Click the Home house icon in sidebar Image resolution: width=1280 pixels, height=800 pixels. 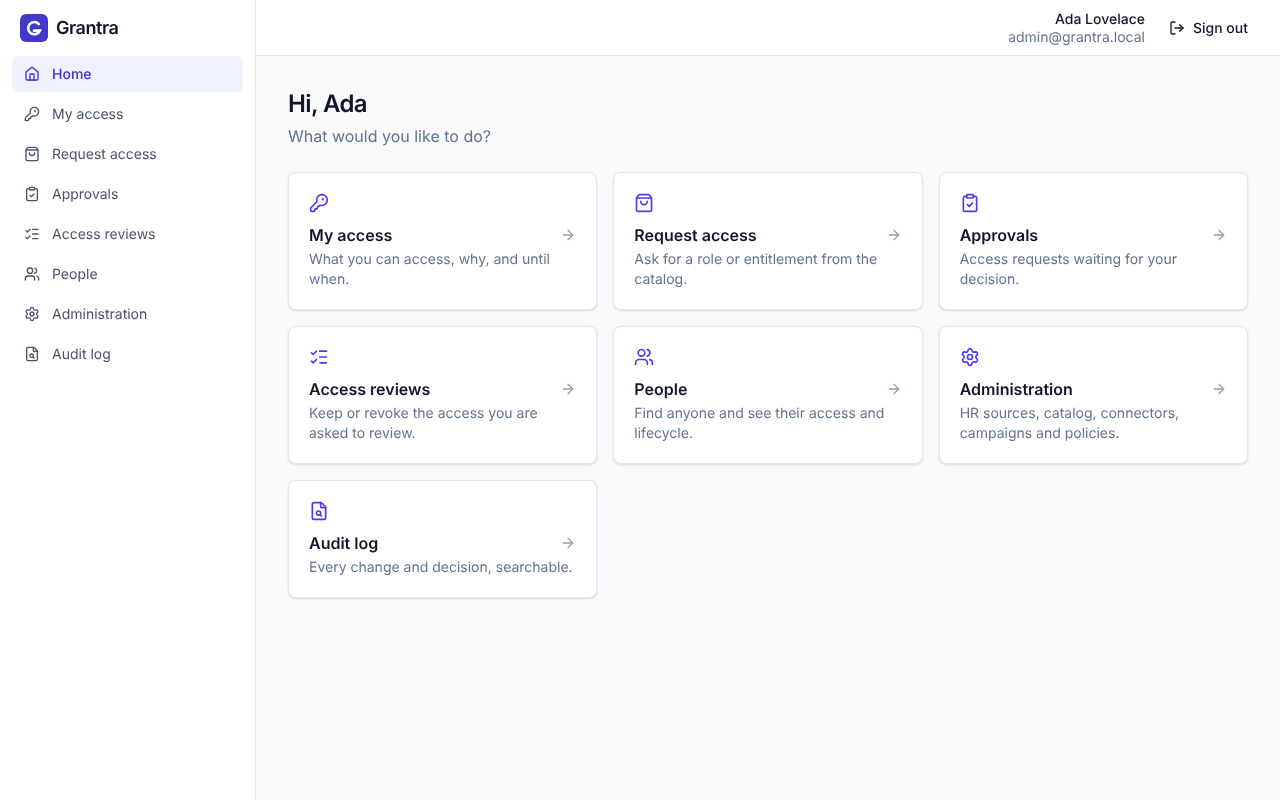tap(32, 74)
